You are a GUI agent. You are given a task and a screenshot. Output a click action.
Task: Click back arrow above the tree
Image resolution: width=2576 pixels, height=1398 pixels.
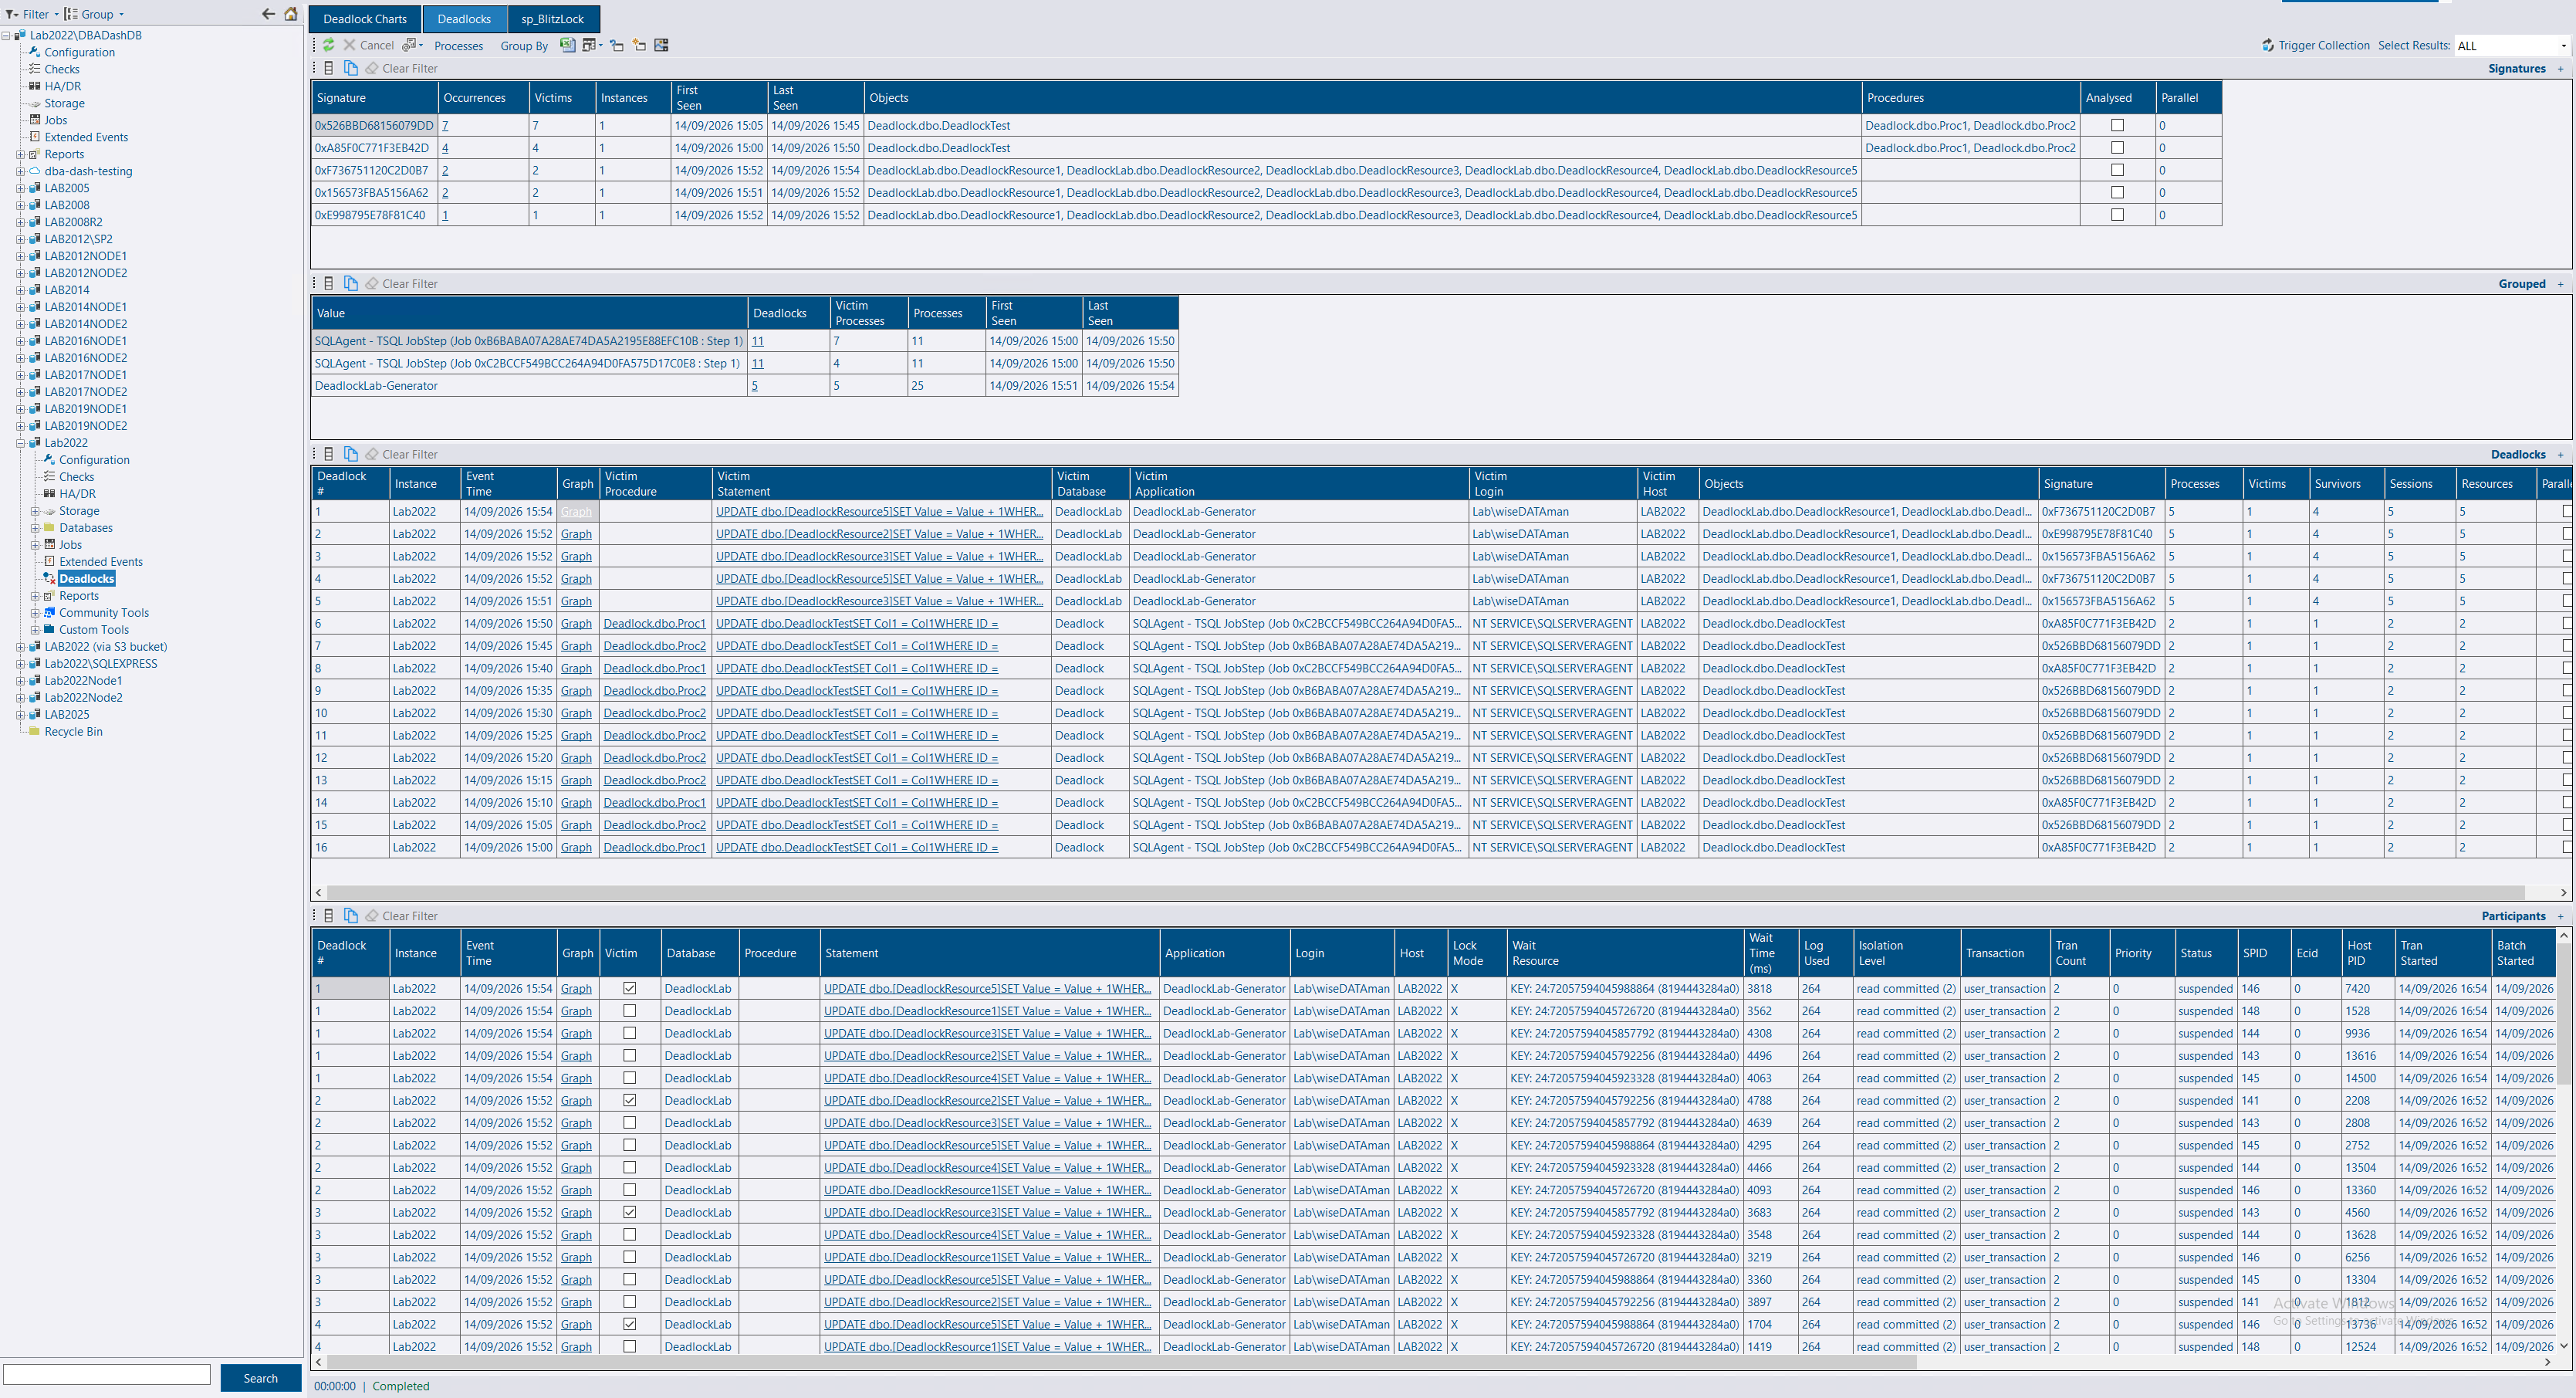[268, 14]
